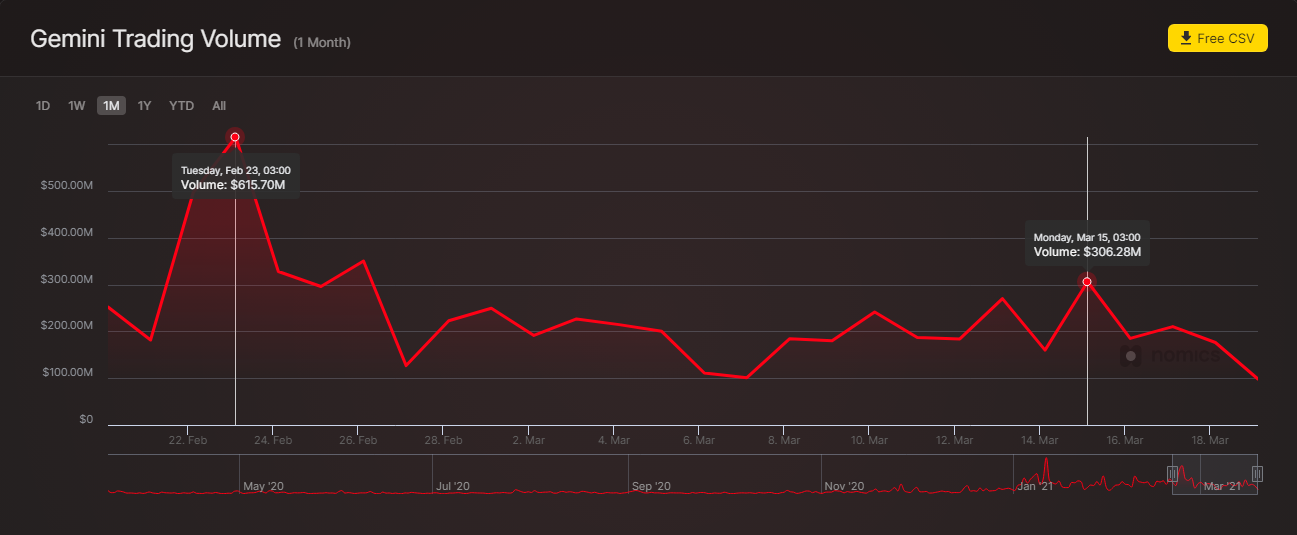Click the Jan '21 spike in navigator
1297x535 pixels.
(1046, 472)
